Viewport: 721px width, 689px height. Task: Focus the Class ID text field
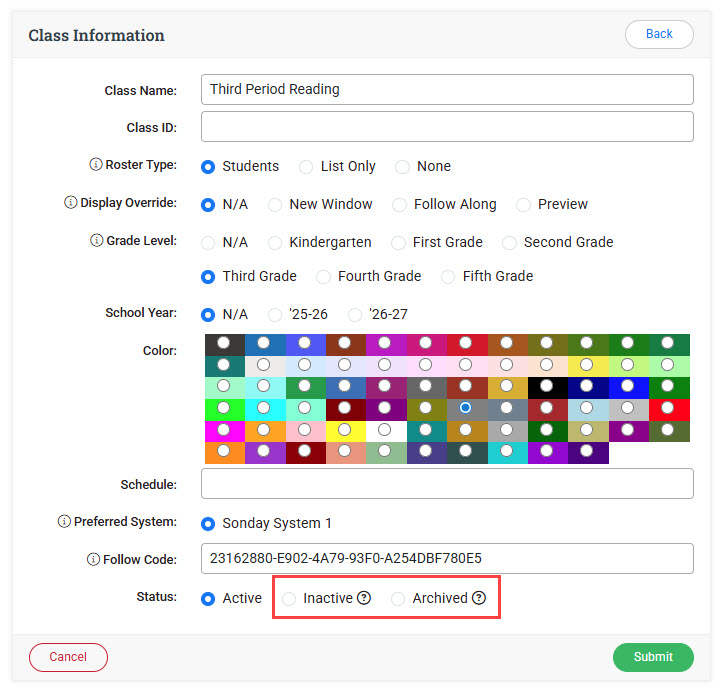coord(447,127)
